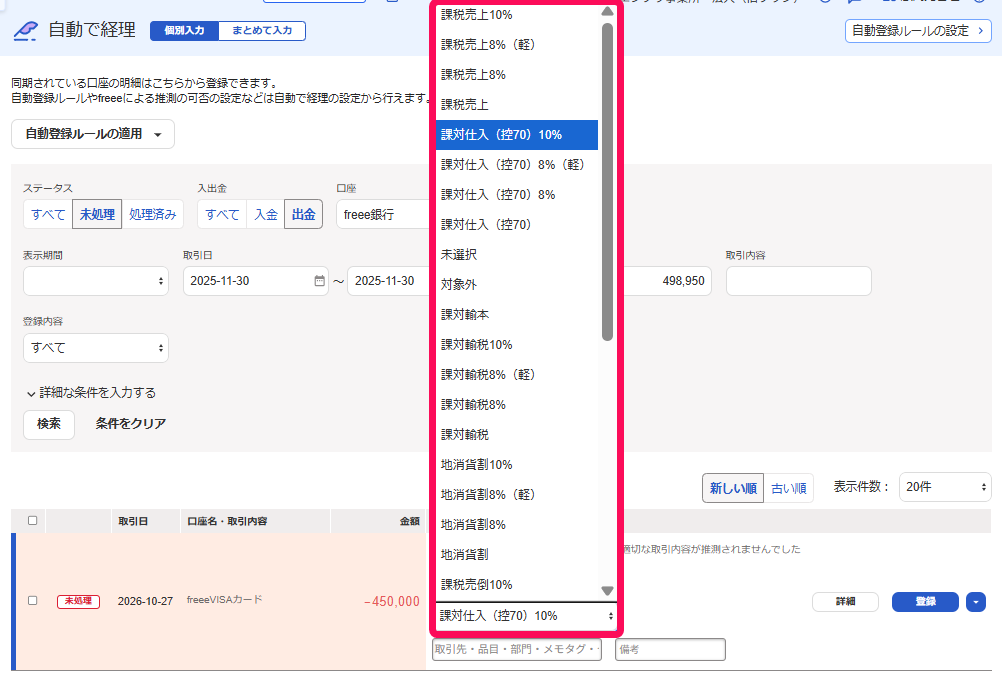The height and width of the screenshot is (682, 1002).
Task: Click the 未処理 badge in the row
Action: [x=79, y=601]
